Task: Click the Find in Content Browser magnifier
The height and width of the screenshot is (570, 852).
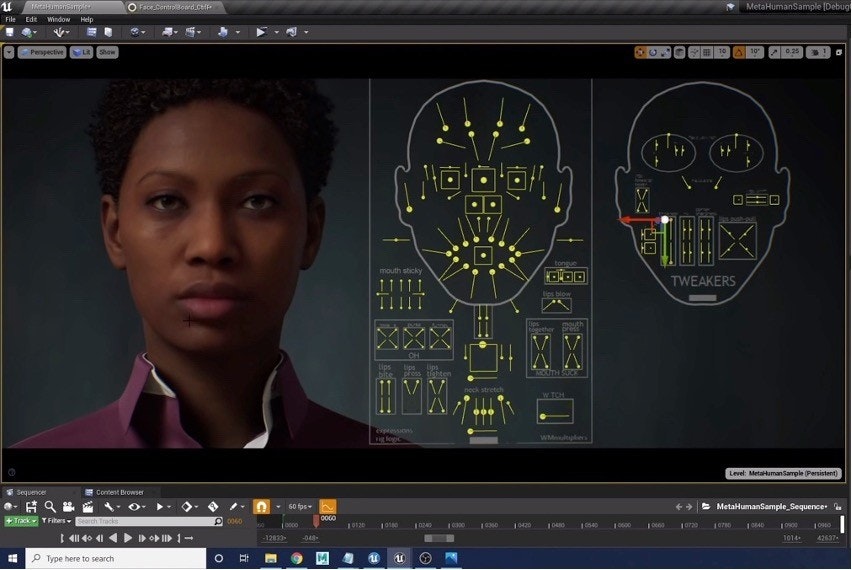Action: (x=49, y=507)
